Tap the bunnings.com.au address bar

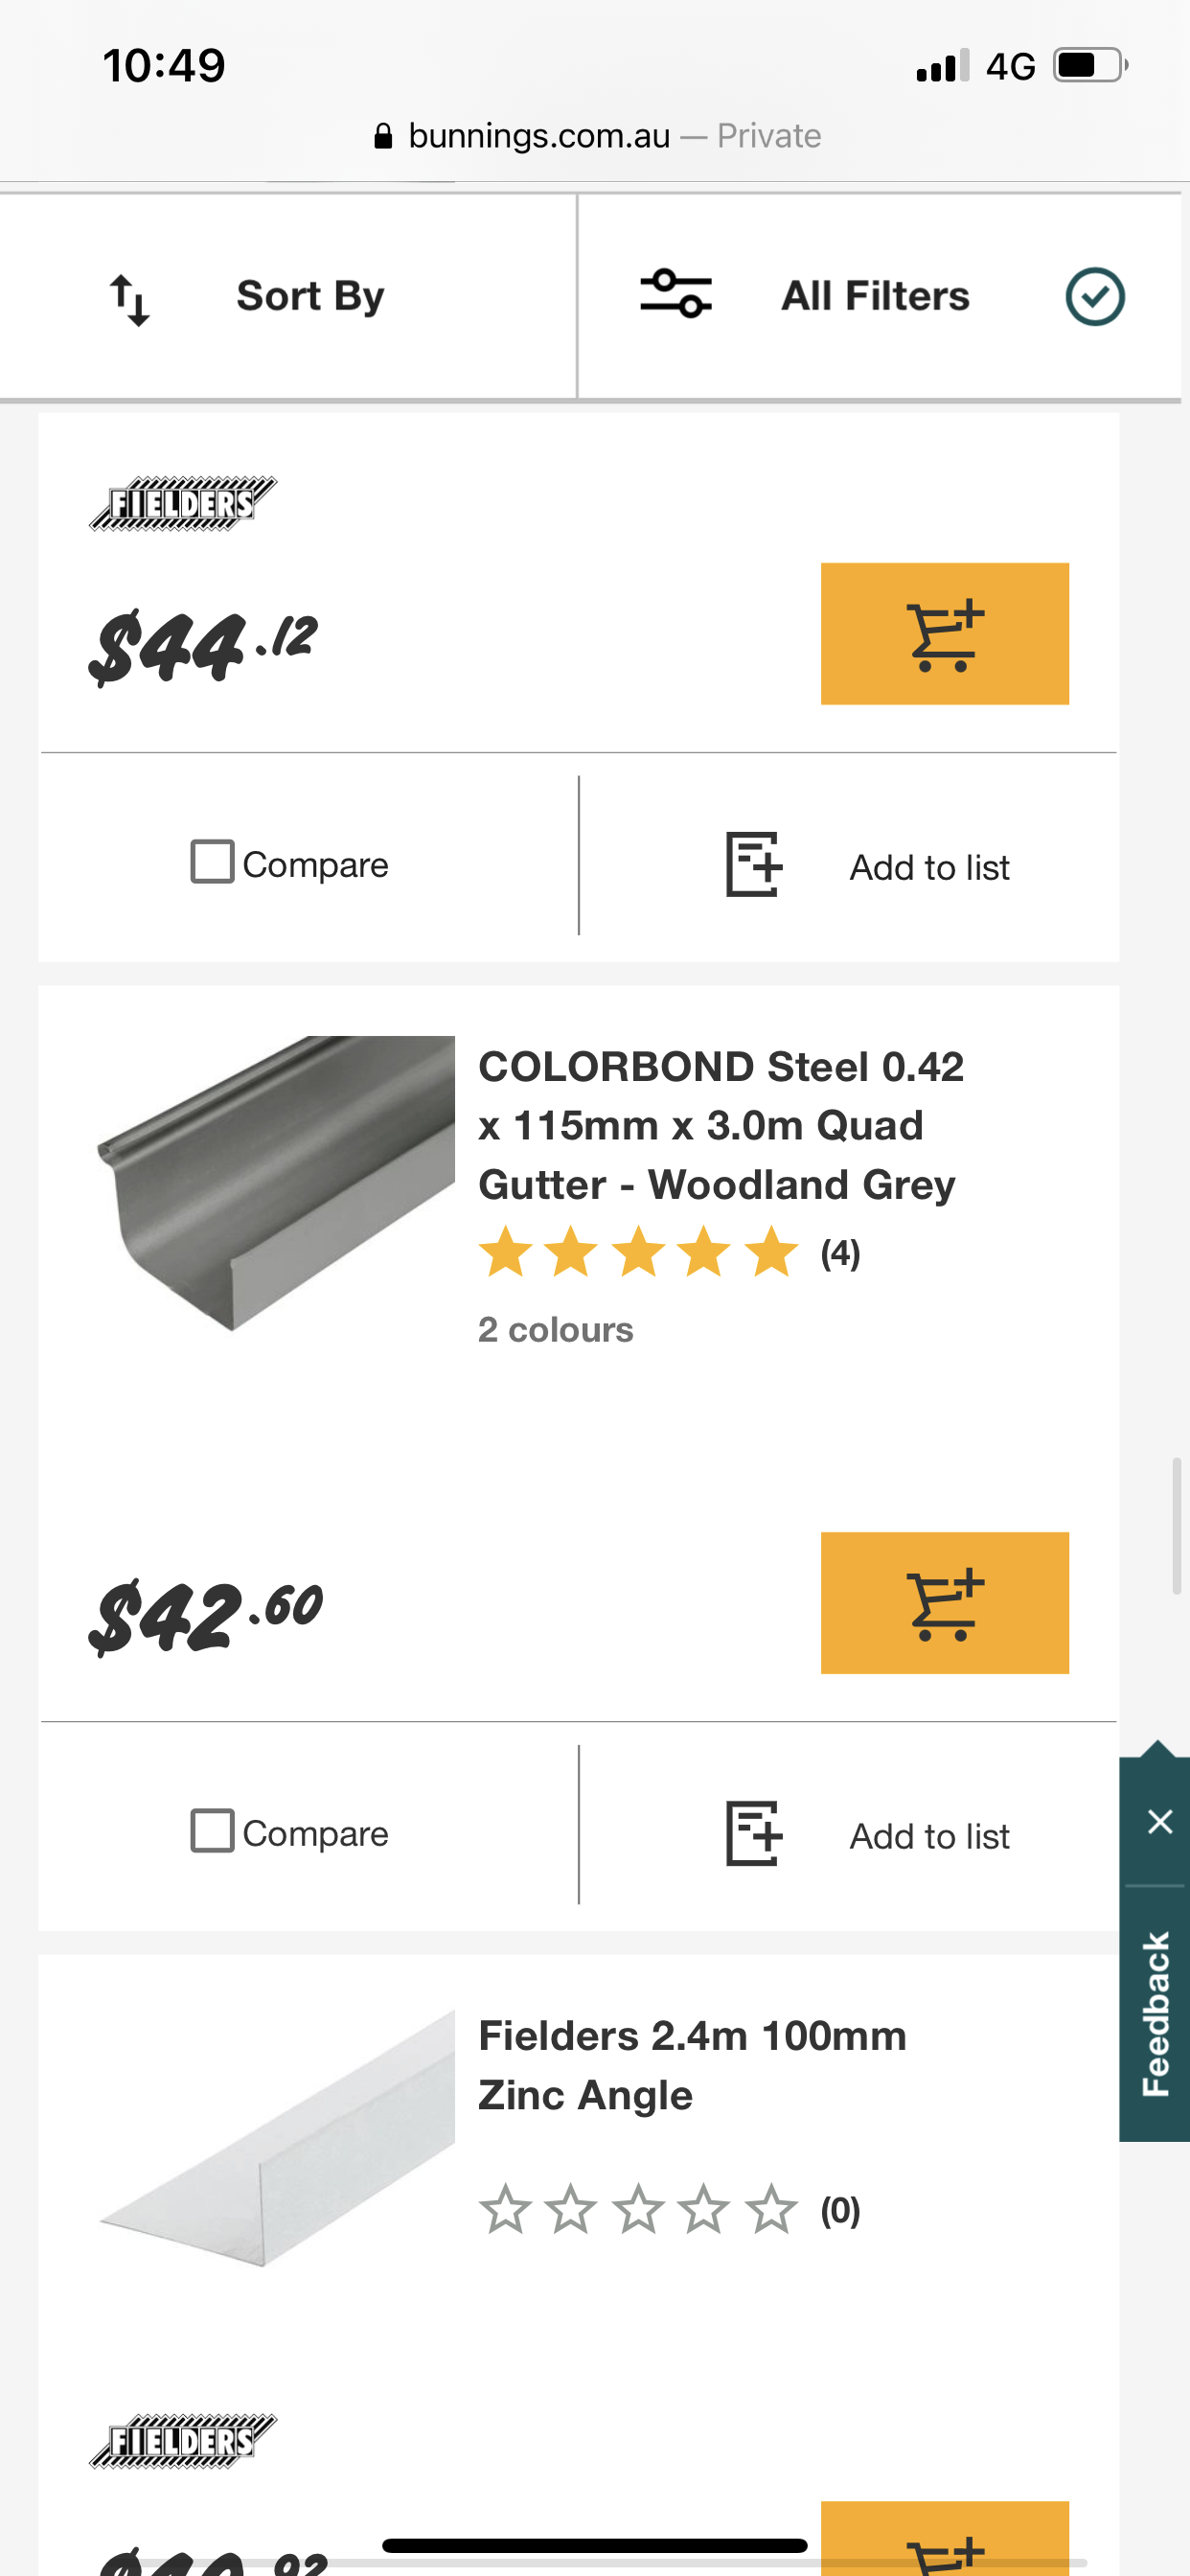[x=594, y=135]
